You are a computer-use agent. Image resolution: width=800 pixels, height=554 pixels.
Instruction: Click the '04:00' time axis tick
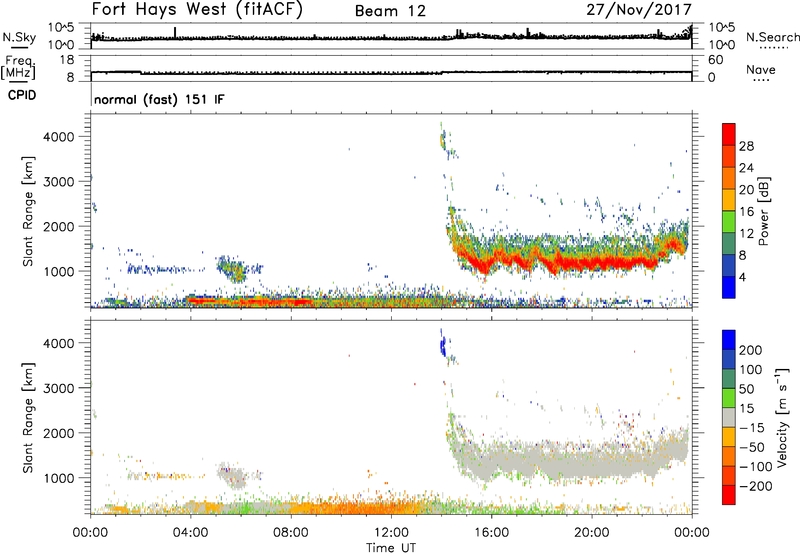pyautogui.click(x=191, y=533)
